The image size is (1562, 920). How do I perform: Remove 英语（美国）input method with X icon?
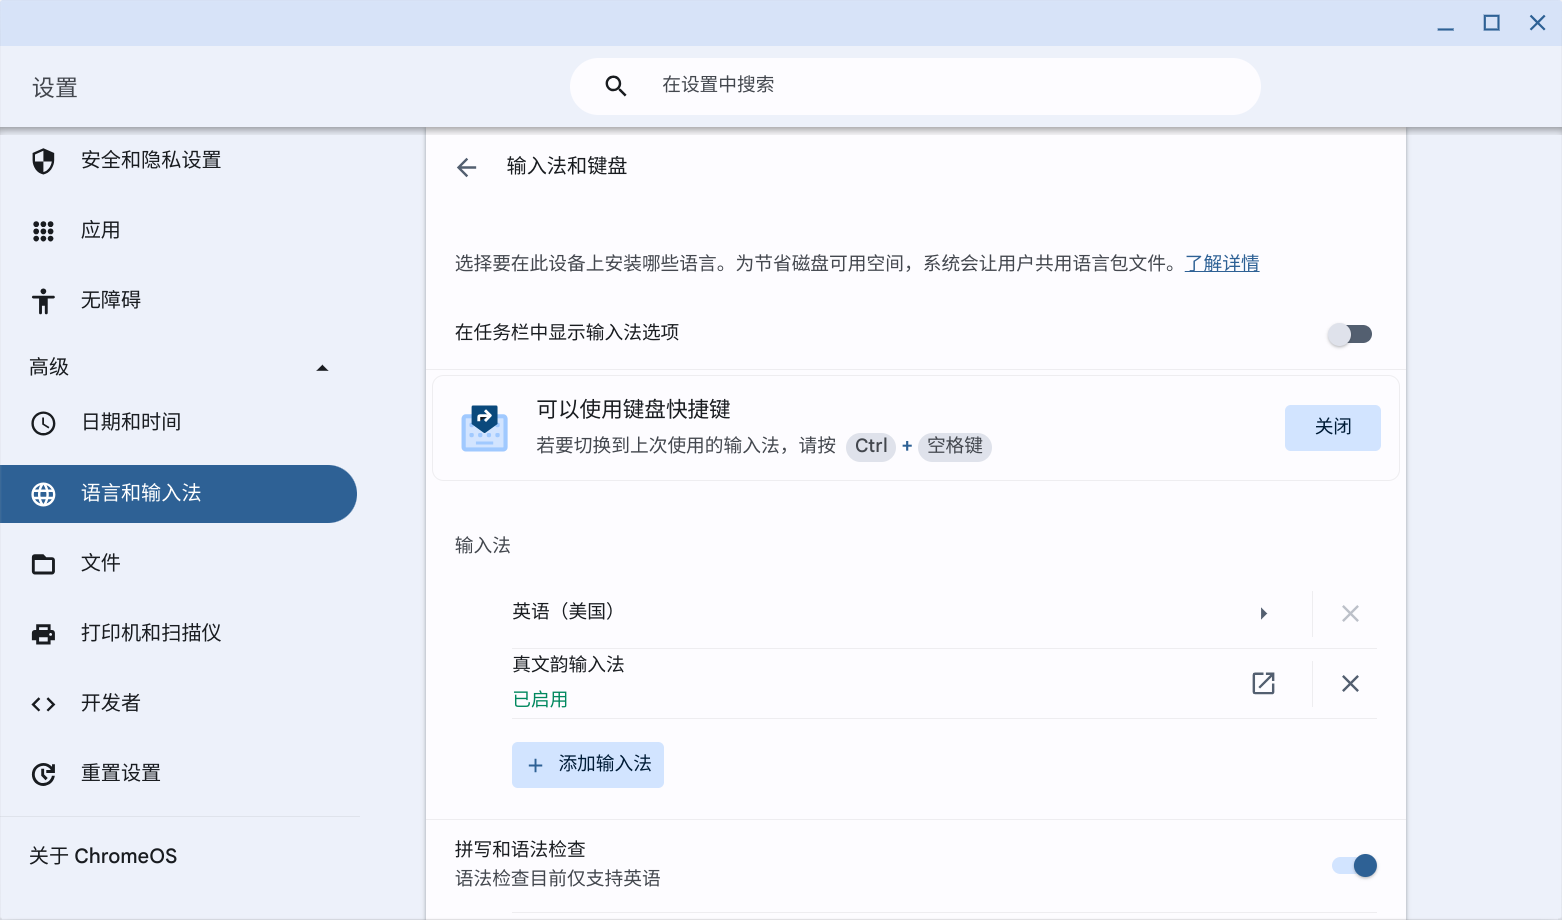(1350, 613)
